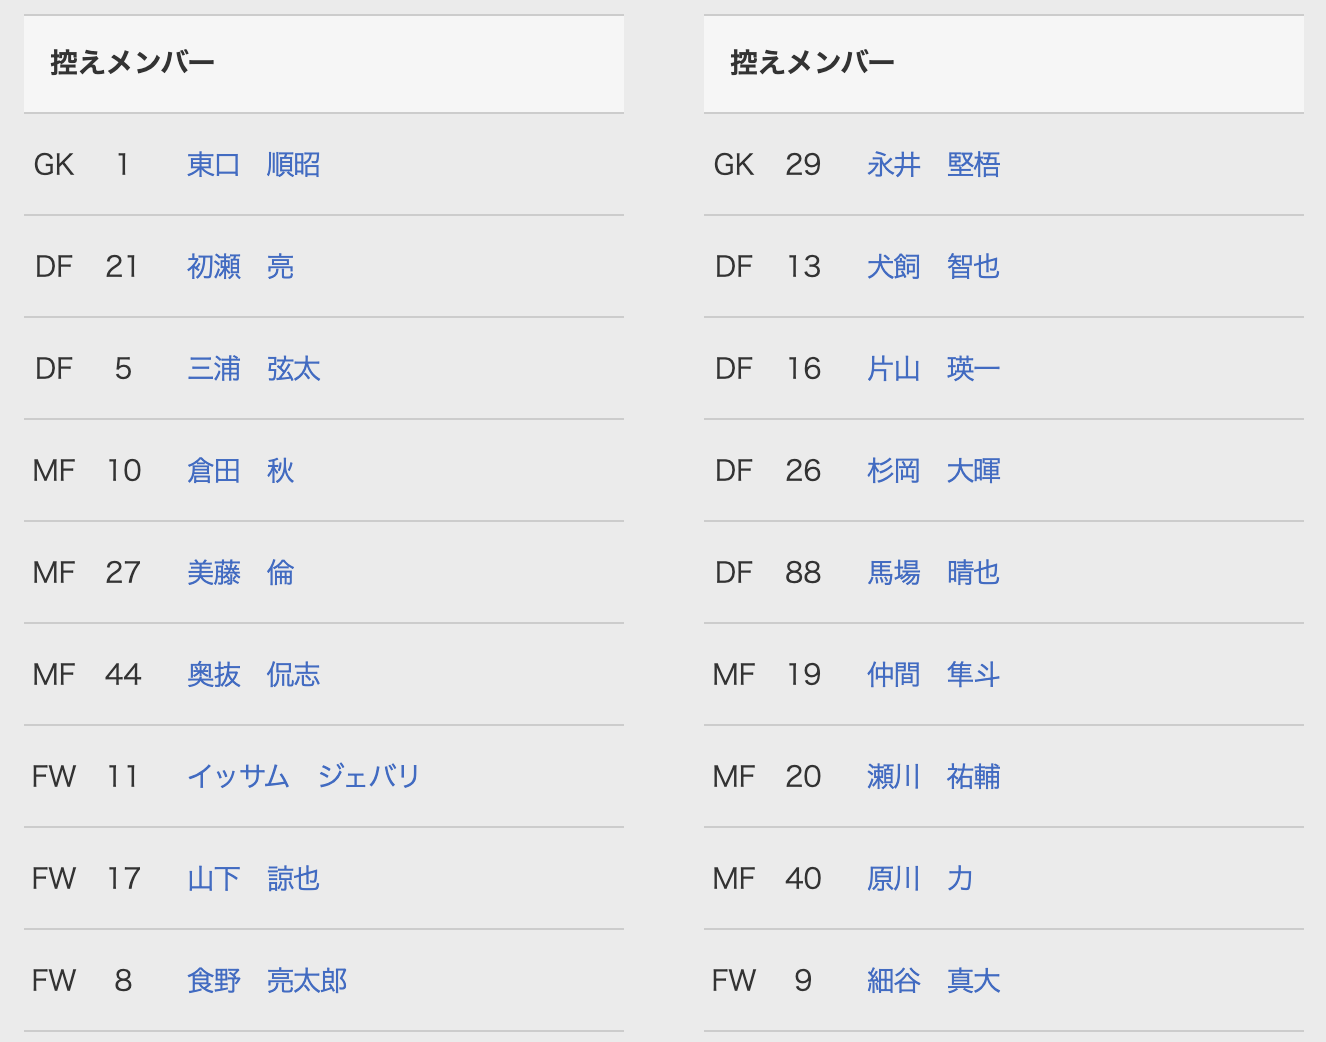Open 三浦 弦太 player page
Image resolution: width=1326 pixels, height=1042 pixels.
point(253,369)
